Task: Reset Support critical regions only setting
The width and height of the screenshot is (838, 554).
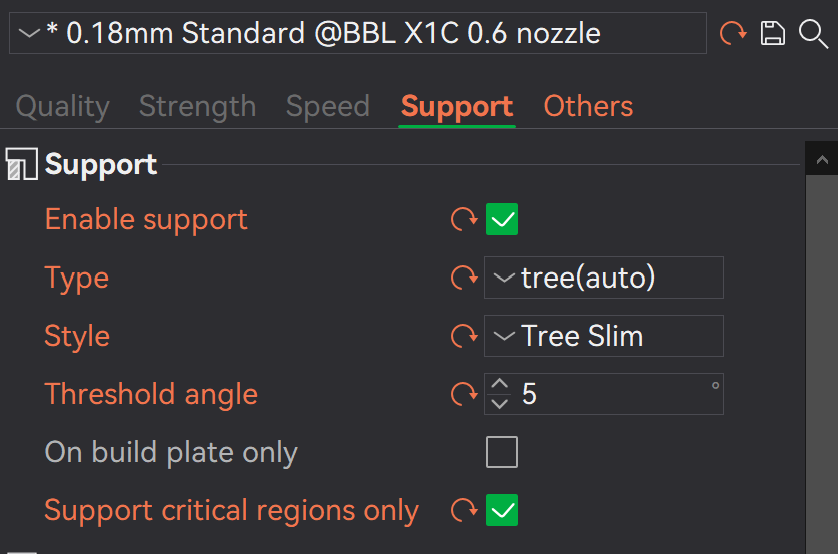Action: tap(464, 511)
